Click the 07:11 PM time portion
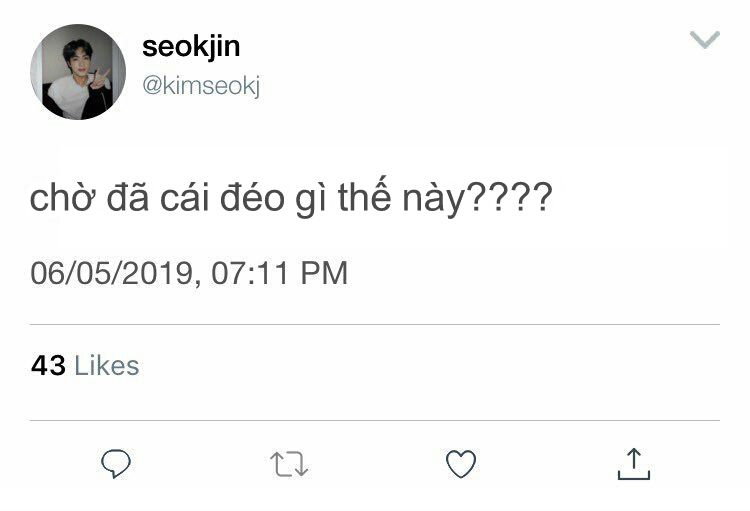This screenshot has width=750, height=511. (279, 273)
